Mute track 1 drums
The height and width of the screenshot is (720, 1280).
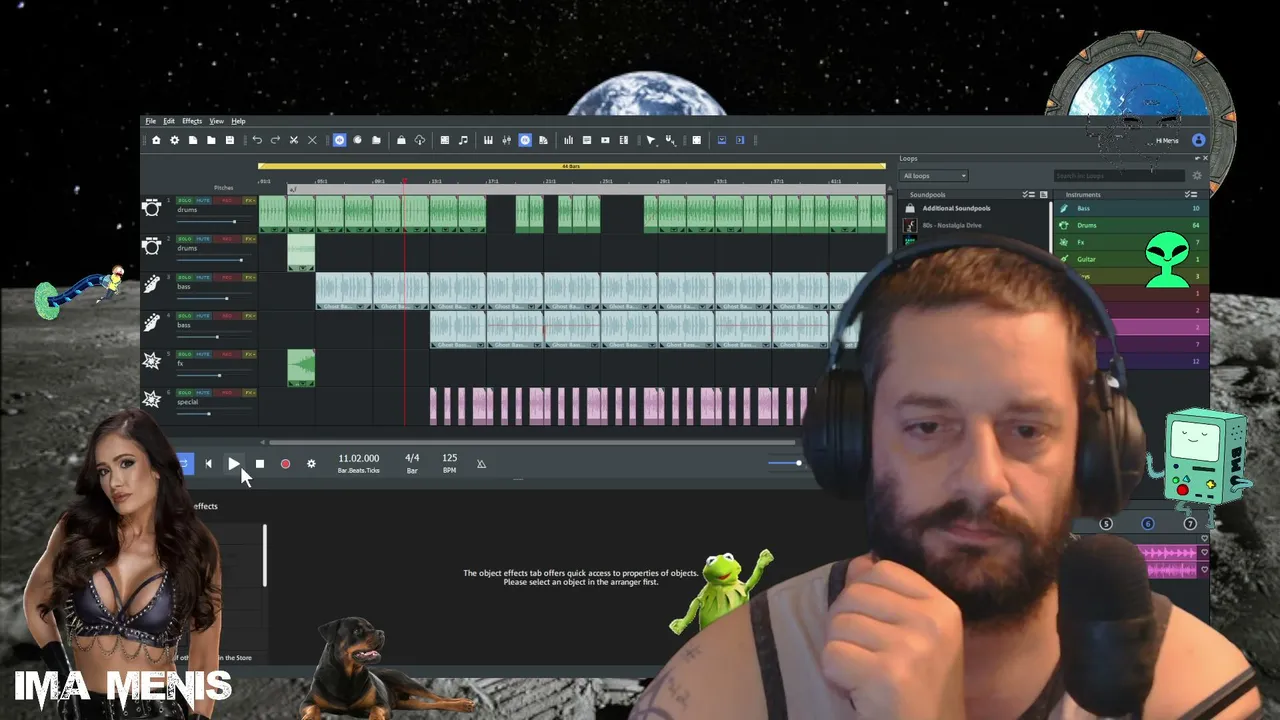203,201
